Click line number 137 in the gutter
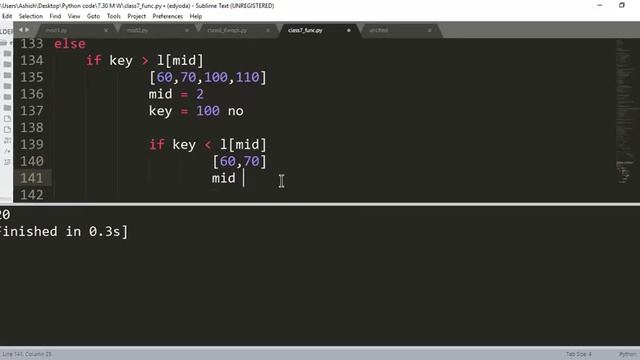640x360 pixels. click(x=32, y=111)
